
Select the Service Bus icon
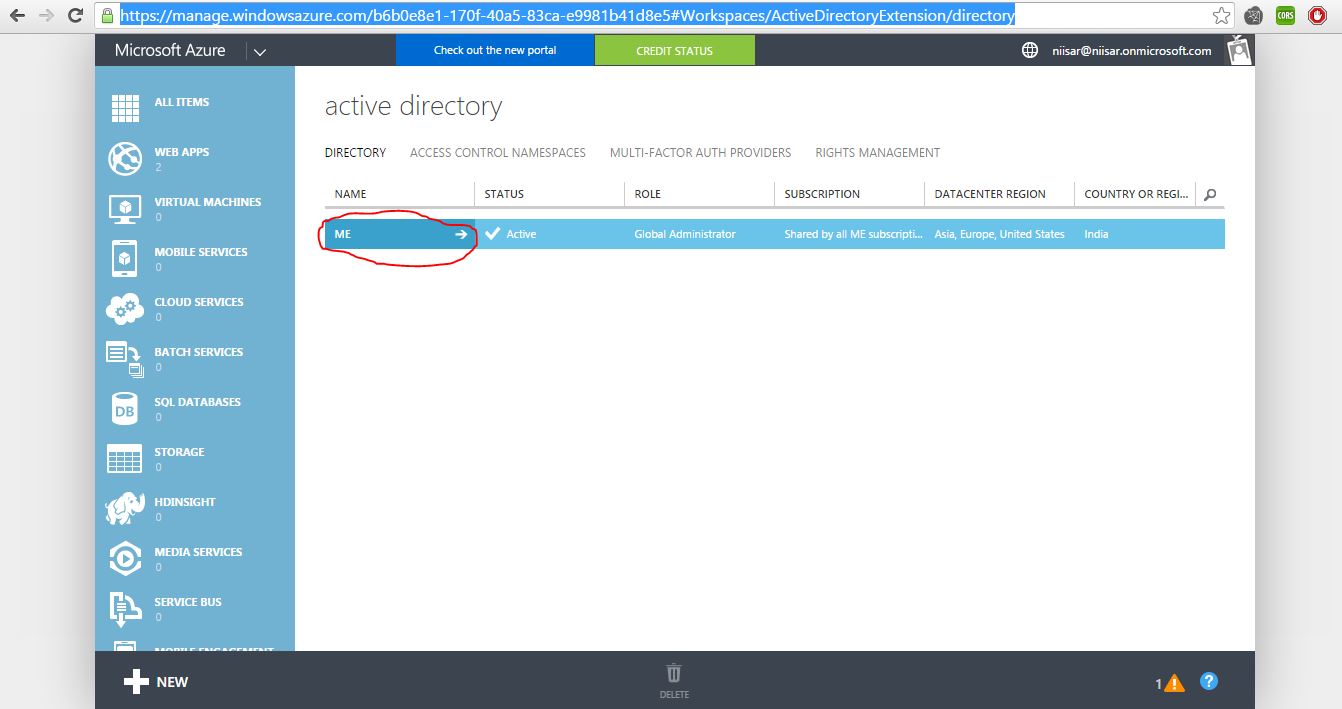tap(125, 608)
